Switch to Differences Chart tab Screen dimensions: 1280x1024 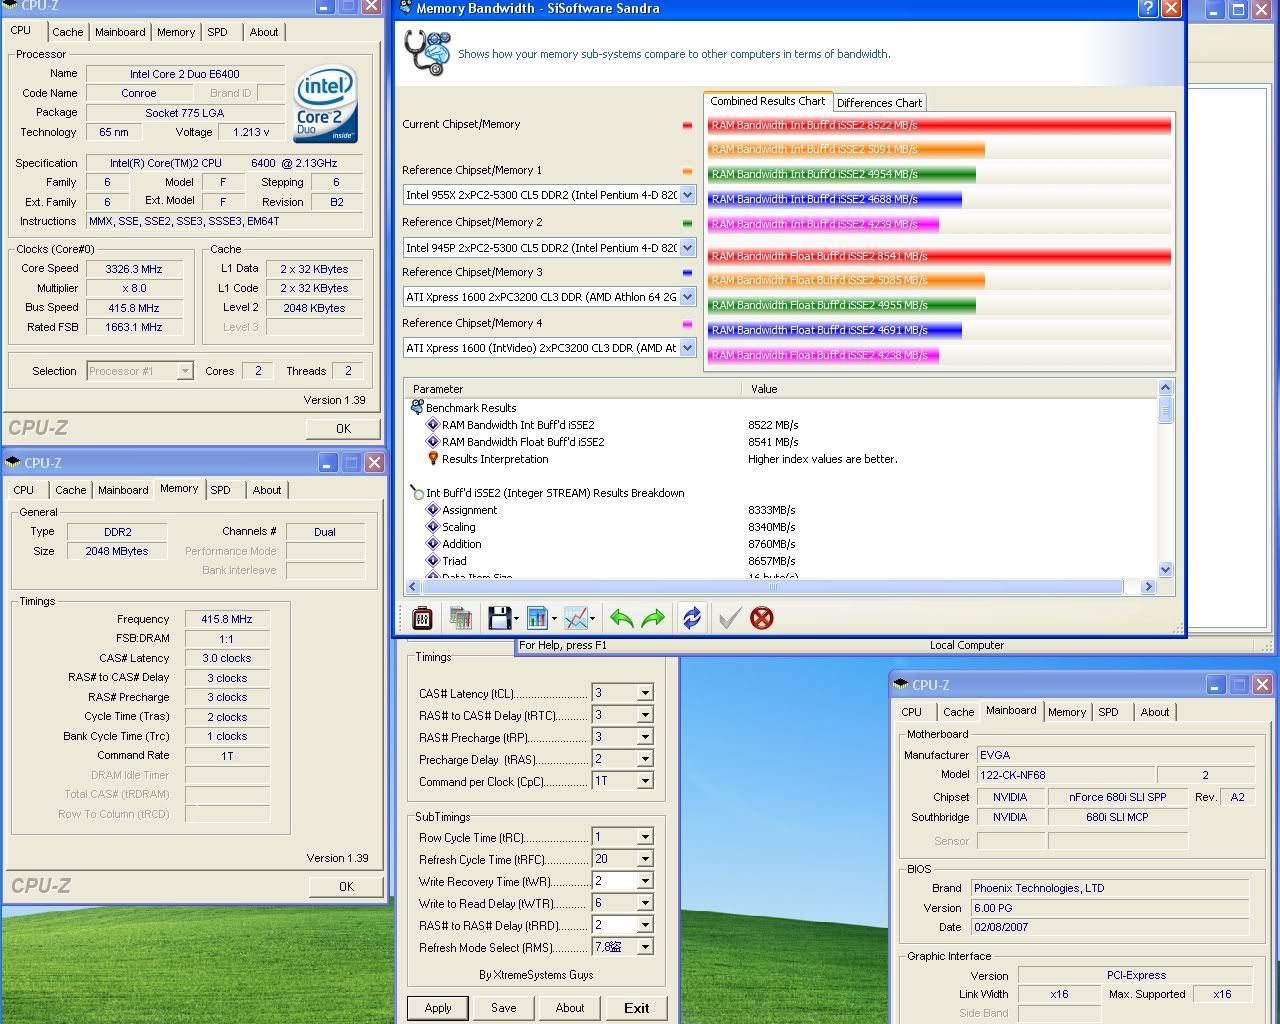(879, 103)
